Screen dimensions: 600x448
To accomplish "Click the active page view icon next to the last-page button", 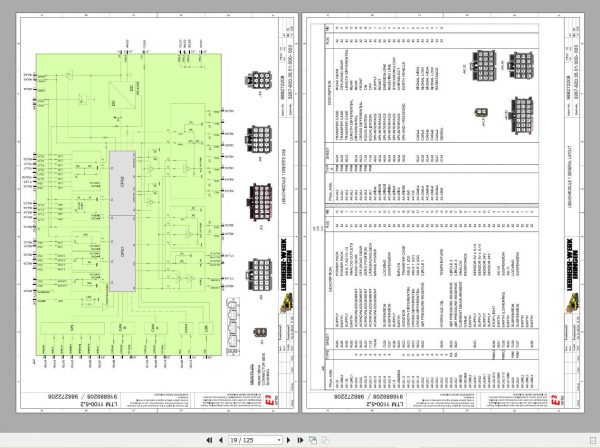I will point(313,440).
